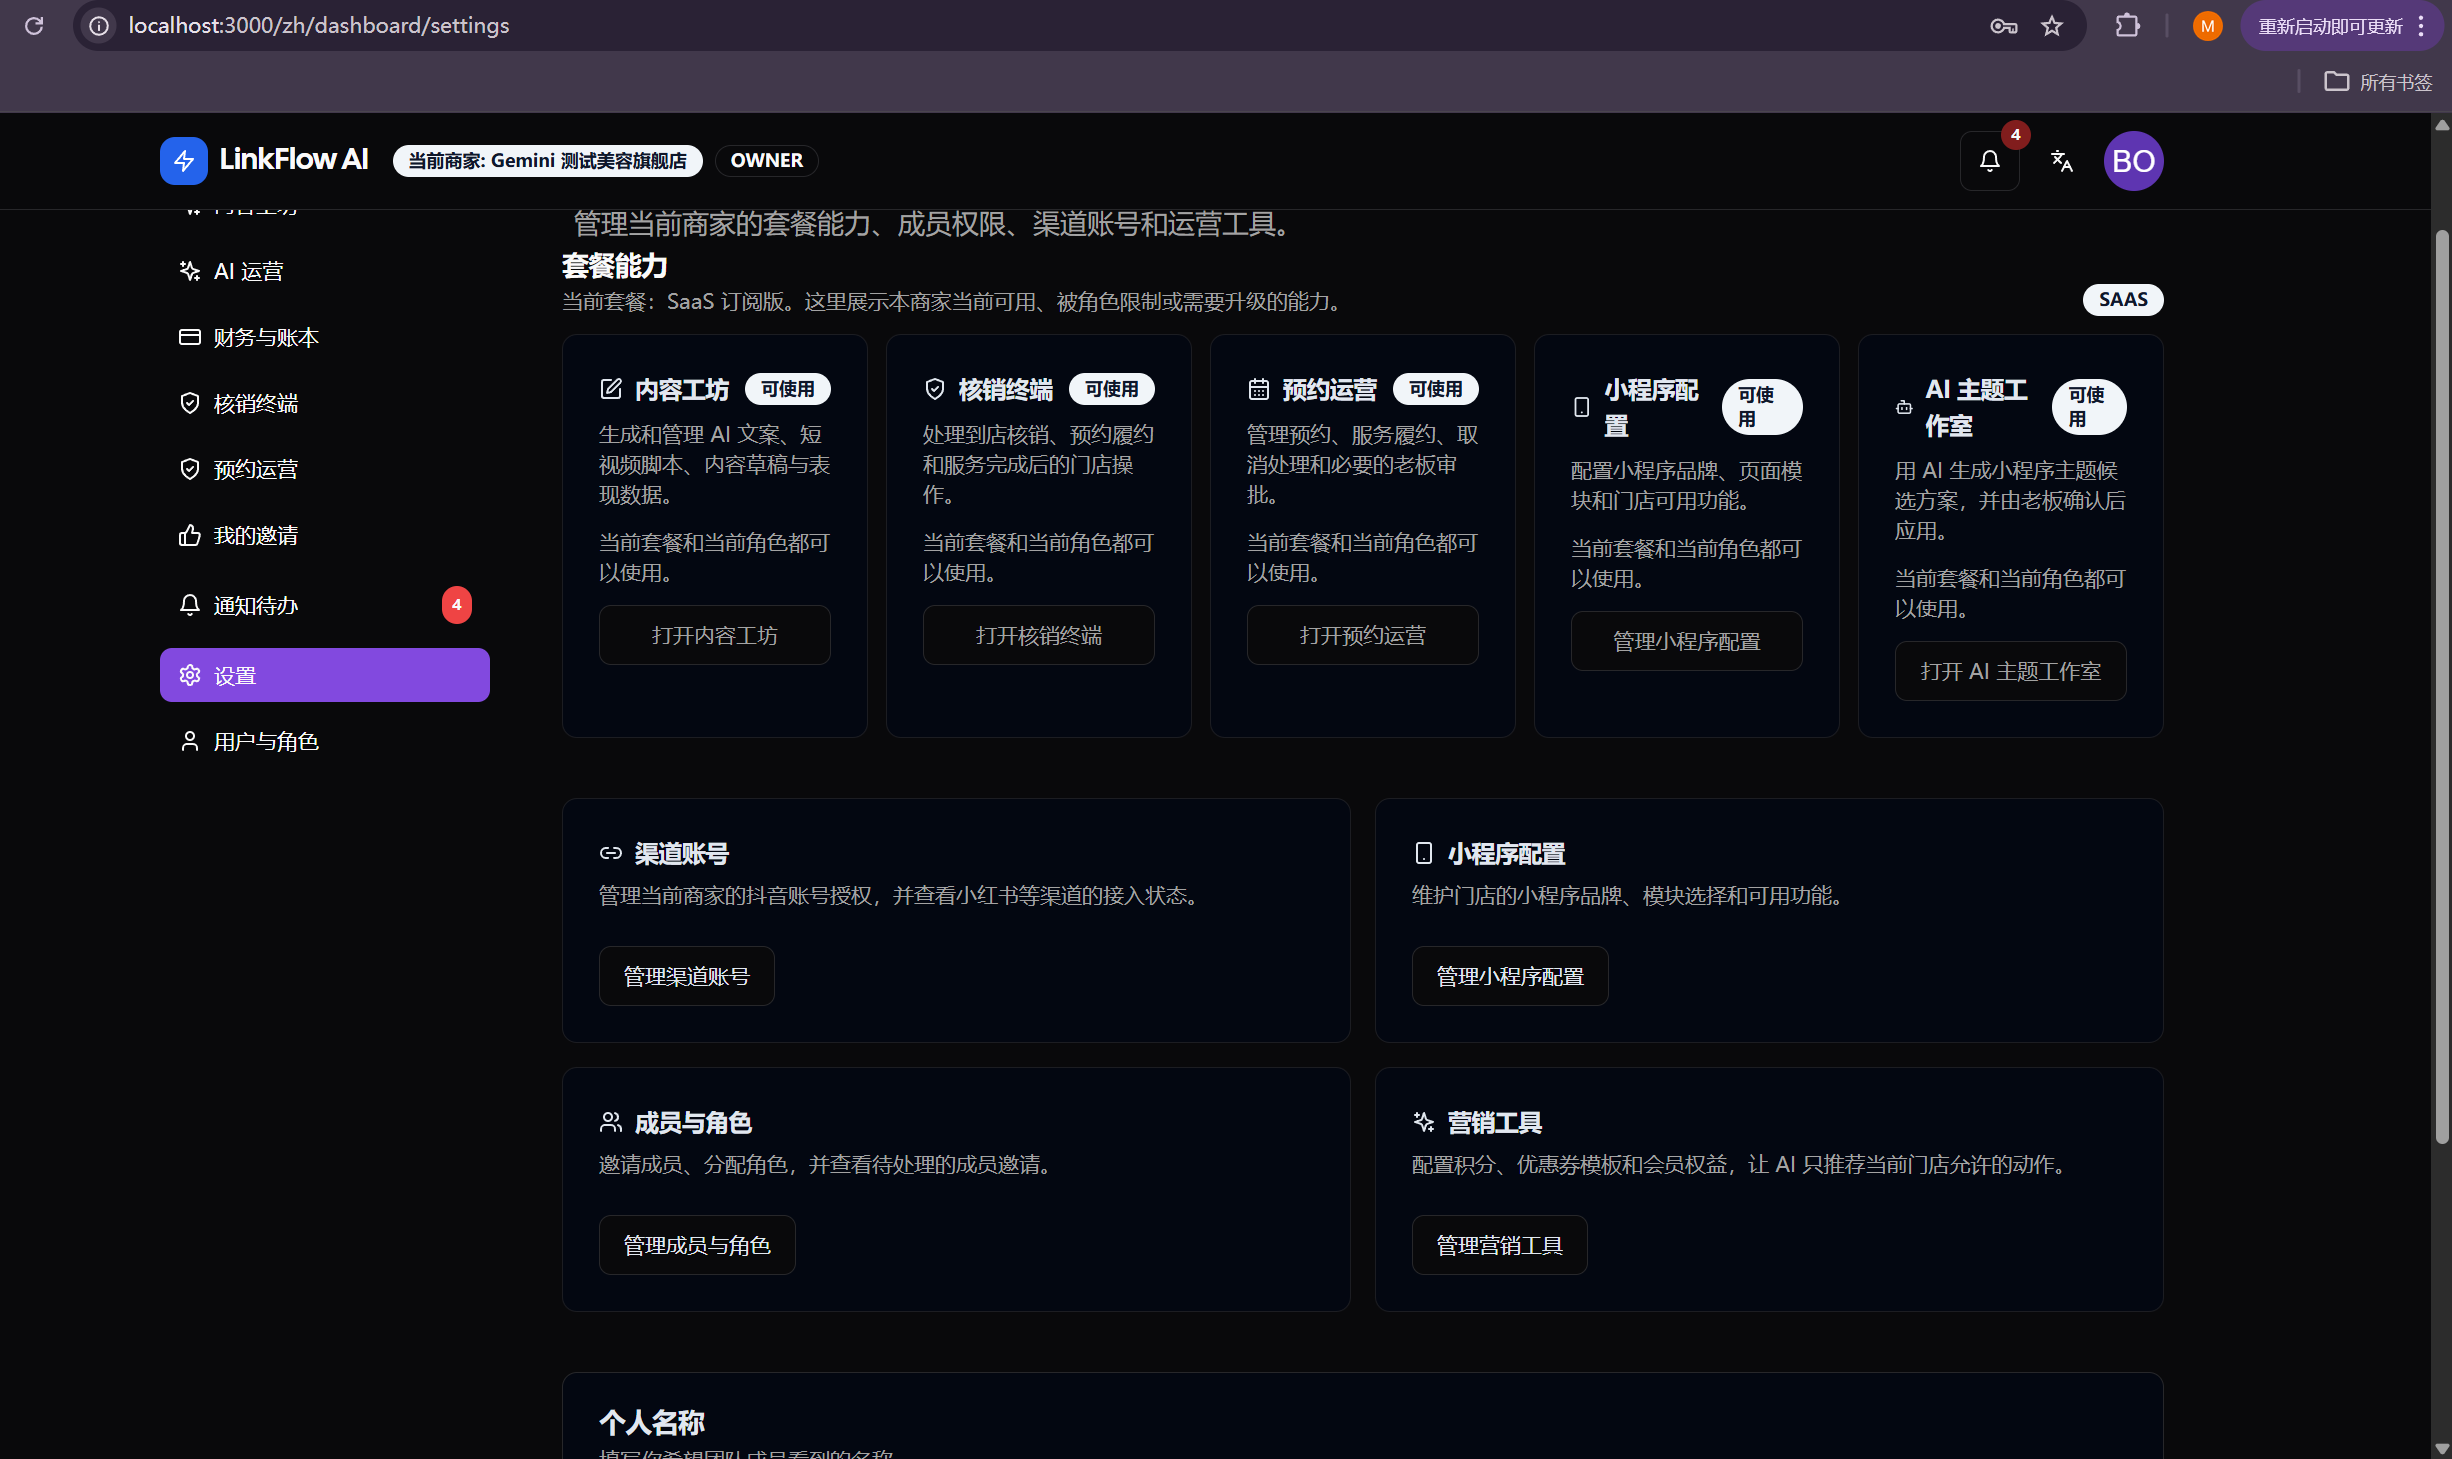Click the 可使用 badge on 核销终端 card
The width and height of the screenshot is (2452, 1459).
[1112, 389]
